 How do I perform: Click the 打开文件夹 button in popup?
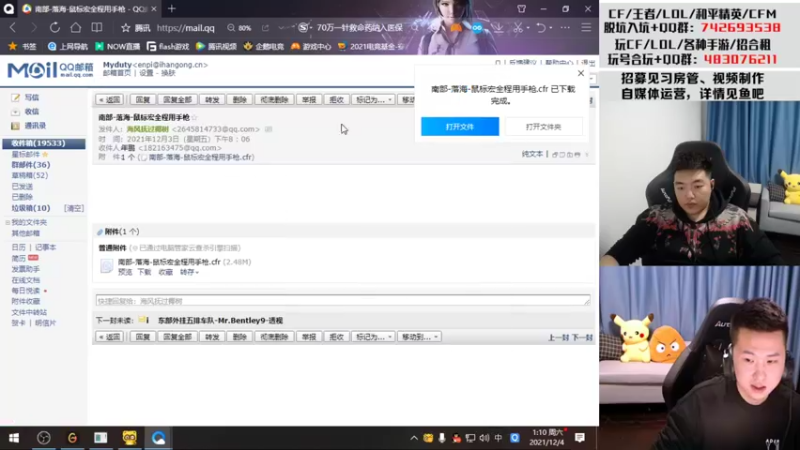coord(543,127)
